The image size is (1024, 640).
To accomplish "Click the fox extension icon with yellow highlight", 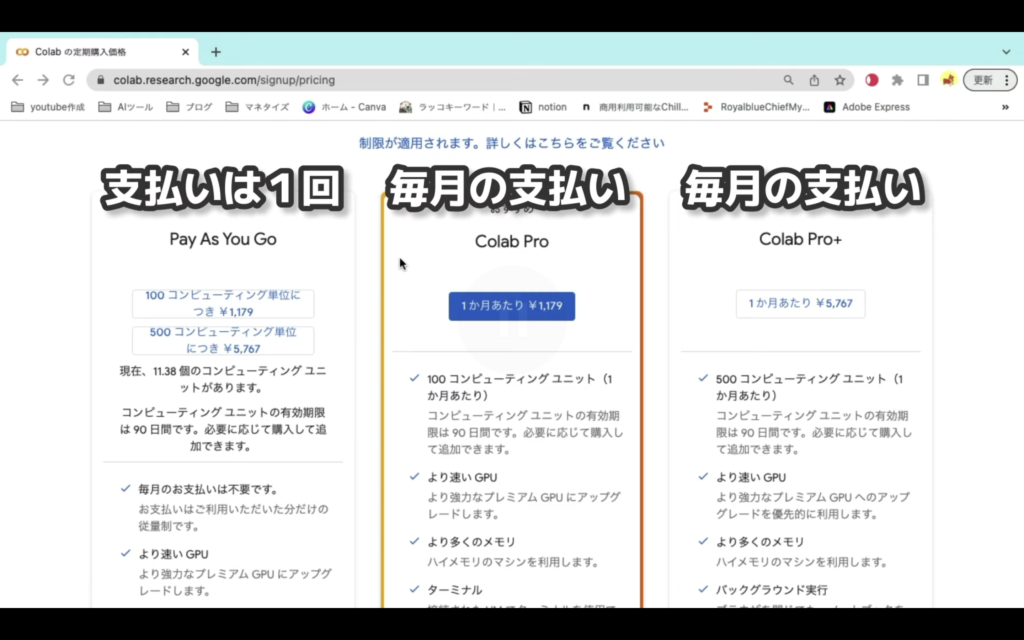I will pyautogui.click(x=950, y=80).
